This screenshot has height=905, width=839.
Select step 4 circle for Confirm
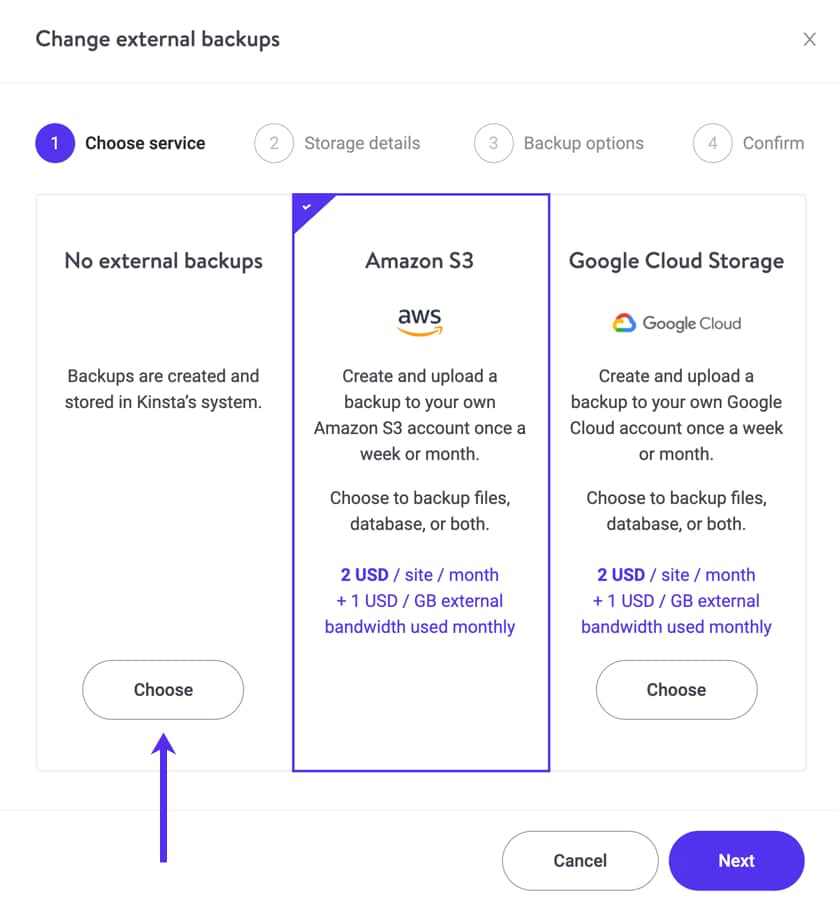(x=713, y=143)
